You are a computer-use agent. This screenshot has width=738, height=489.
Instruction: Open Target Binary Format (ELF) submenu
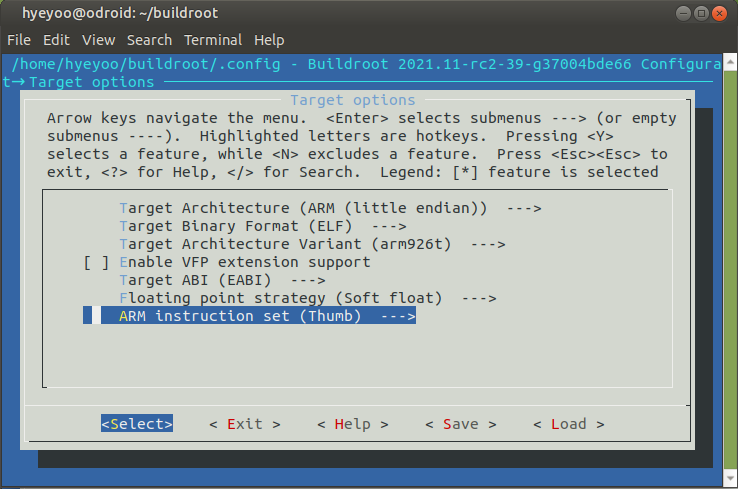tap(263, 226)
